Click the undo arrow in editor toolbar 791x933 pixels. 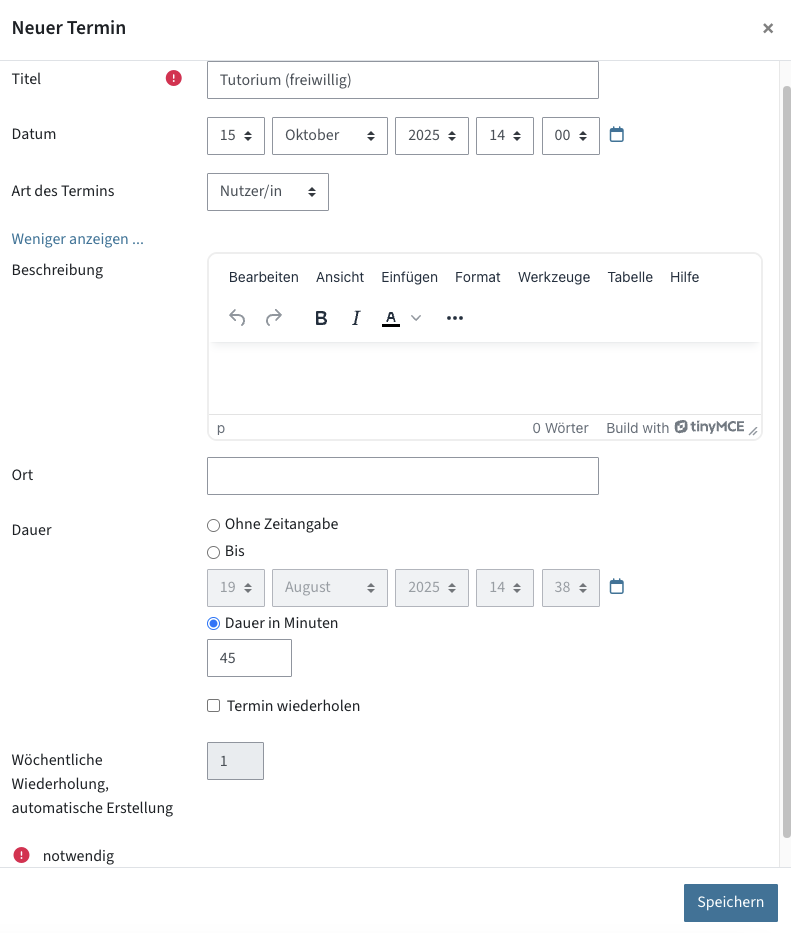pyautogui.click(x=237, y=318)
